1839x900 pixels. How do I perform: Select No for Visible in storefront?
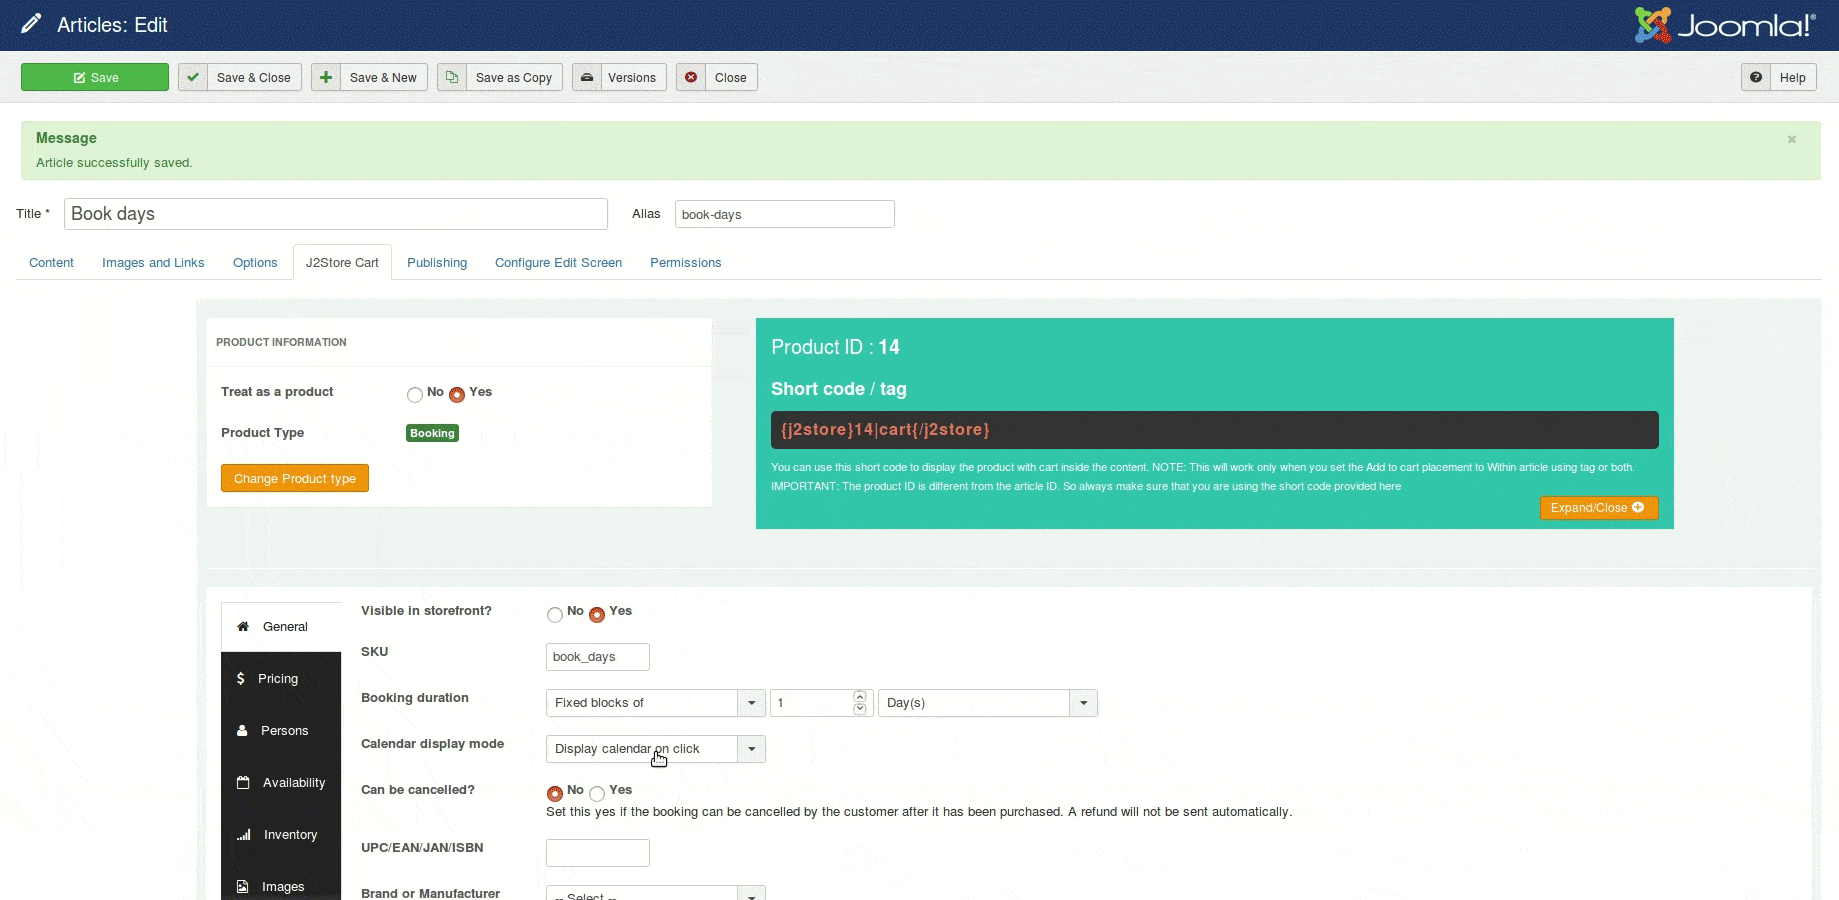pos(555,615)
